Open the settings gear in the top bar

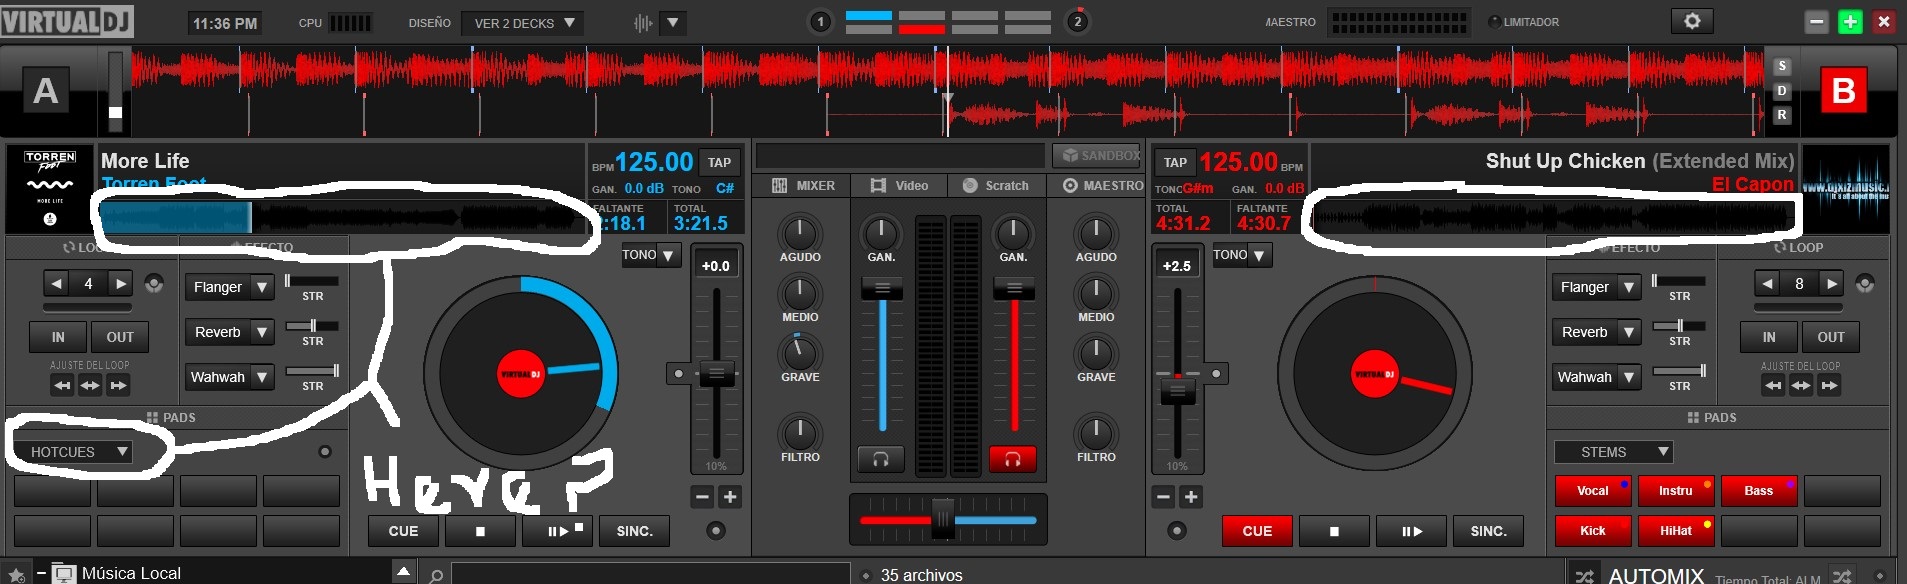click(x=1691, y=21)
